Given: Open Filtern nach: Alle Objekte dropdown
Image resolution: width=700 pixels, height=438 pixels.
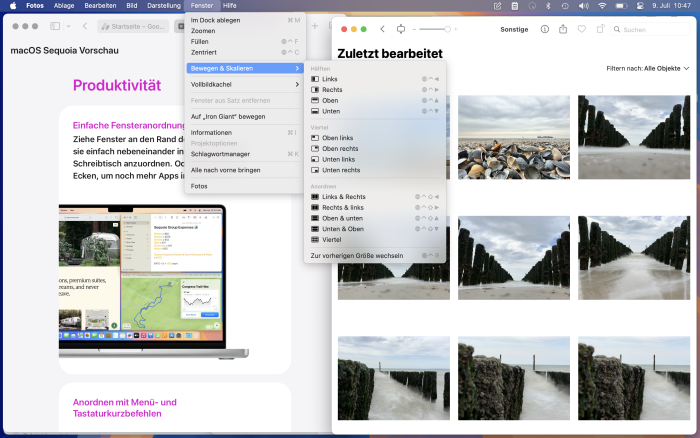Looking at the screenshot, I should coord(648,68).
